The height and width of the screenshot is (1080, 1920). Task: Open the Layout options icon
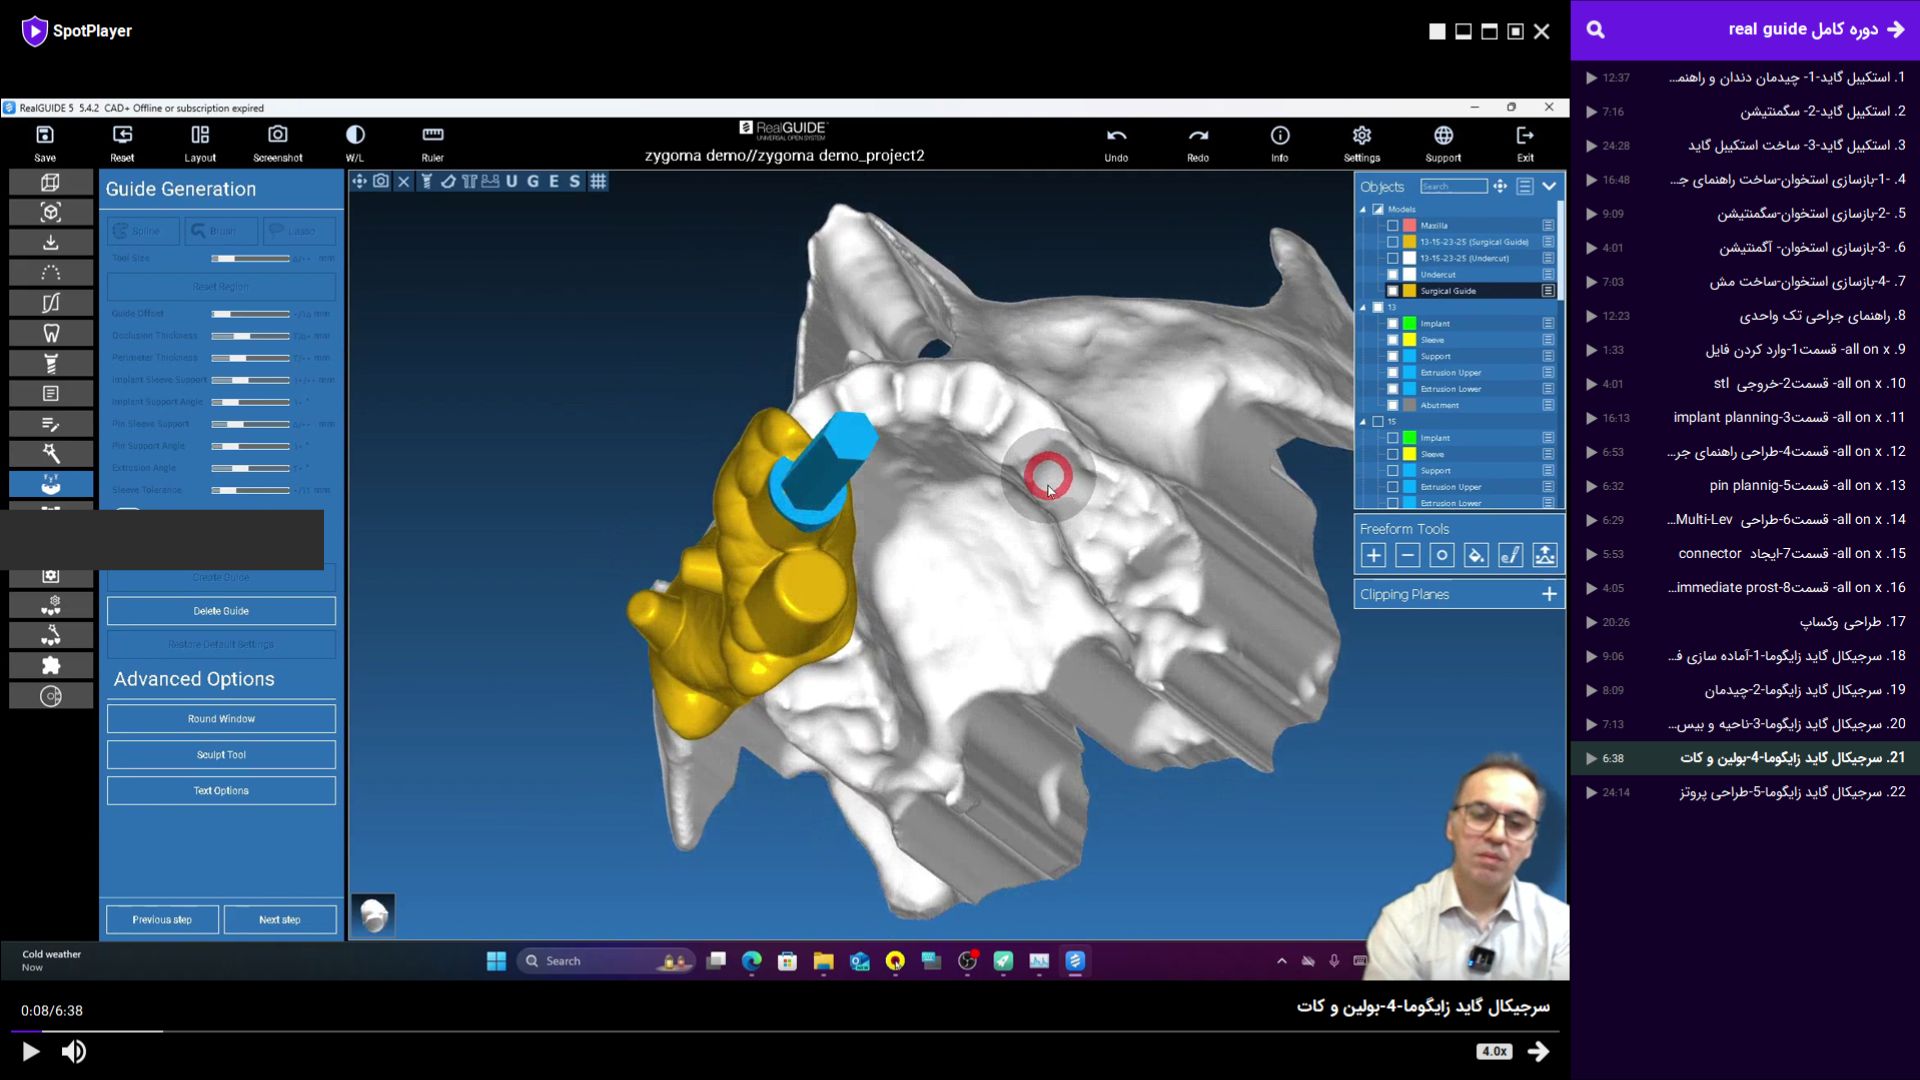[x=200, y=135]
